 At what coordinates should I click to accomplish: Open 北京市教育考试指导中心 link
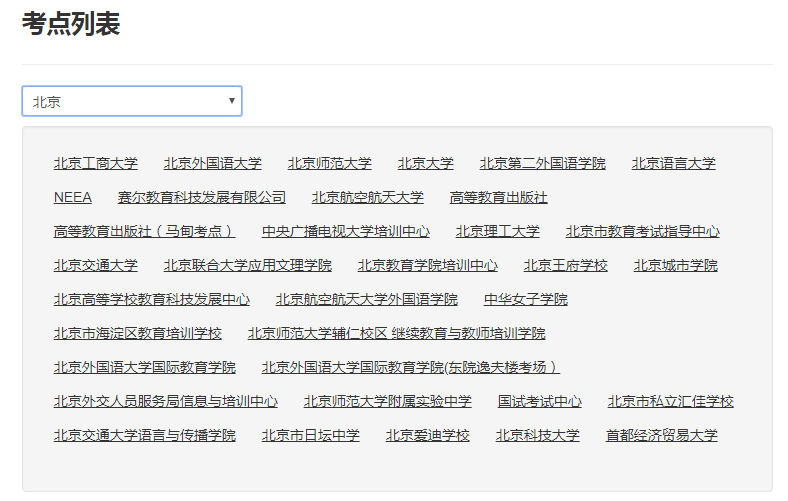(x=643, y=231)
